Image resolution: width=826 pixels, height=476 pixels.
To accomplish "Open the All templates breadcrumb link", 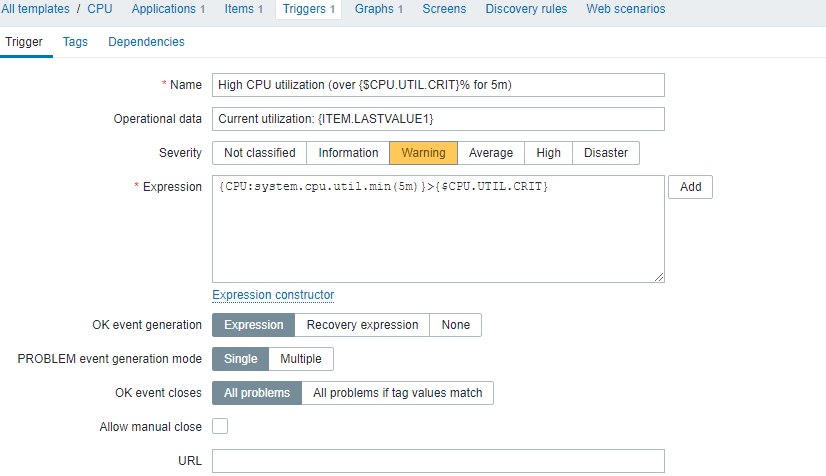I will [x=35, y=9].
